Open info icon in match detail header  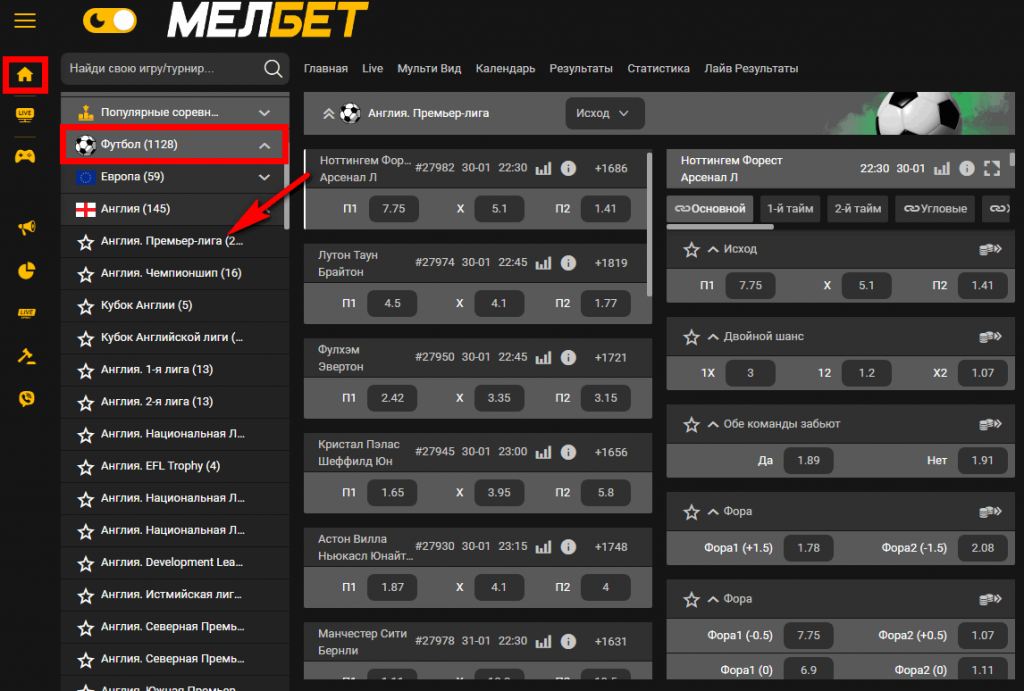coord(967,169)
